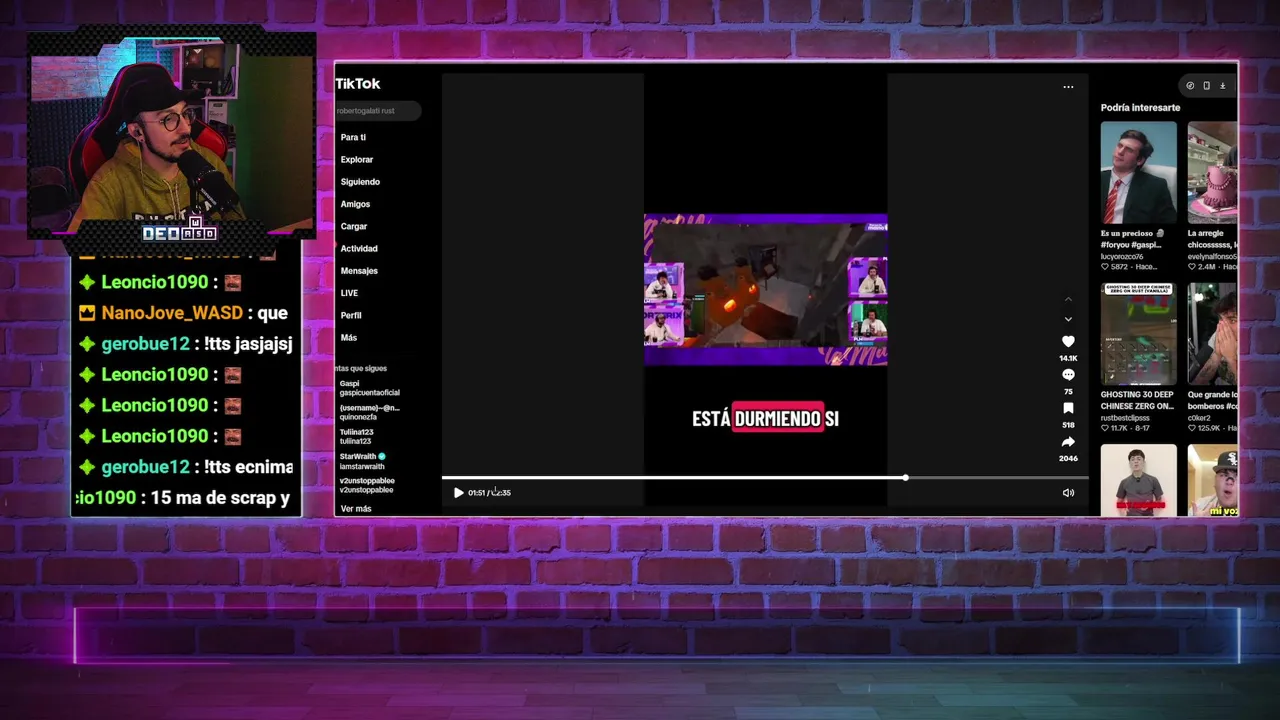Open GHOSTING 30 DEEP CHINESE ZERG thumbnail

(1138, 334)
